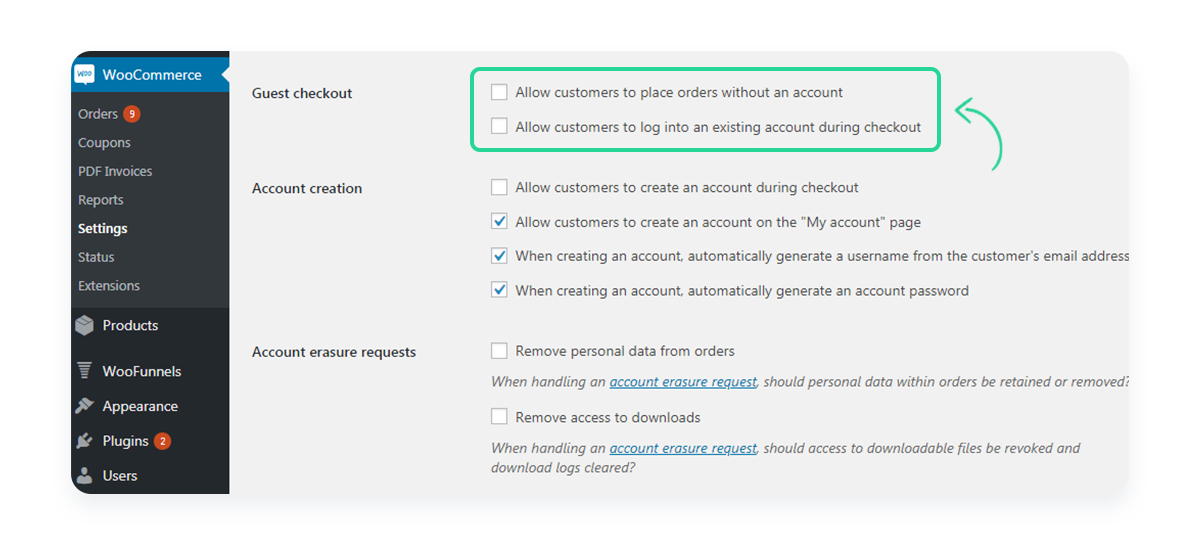Click the Plugins update badge showing 2
The width and height of the screenshot is (1200, 550).
[162, 441]
